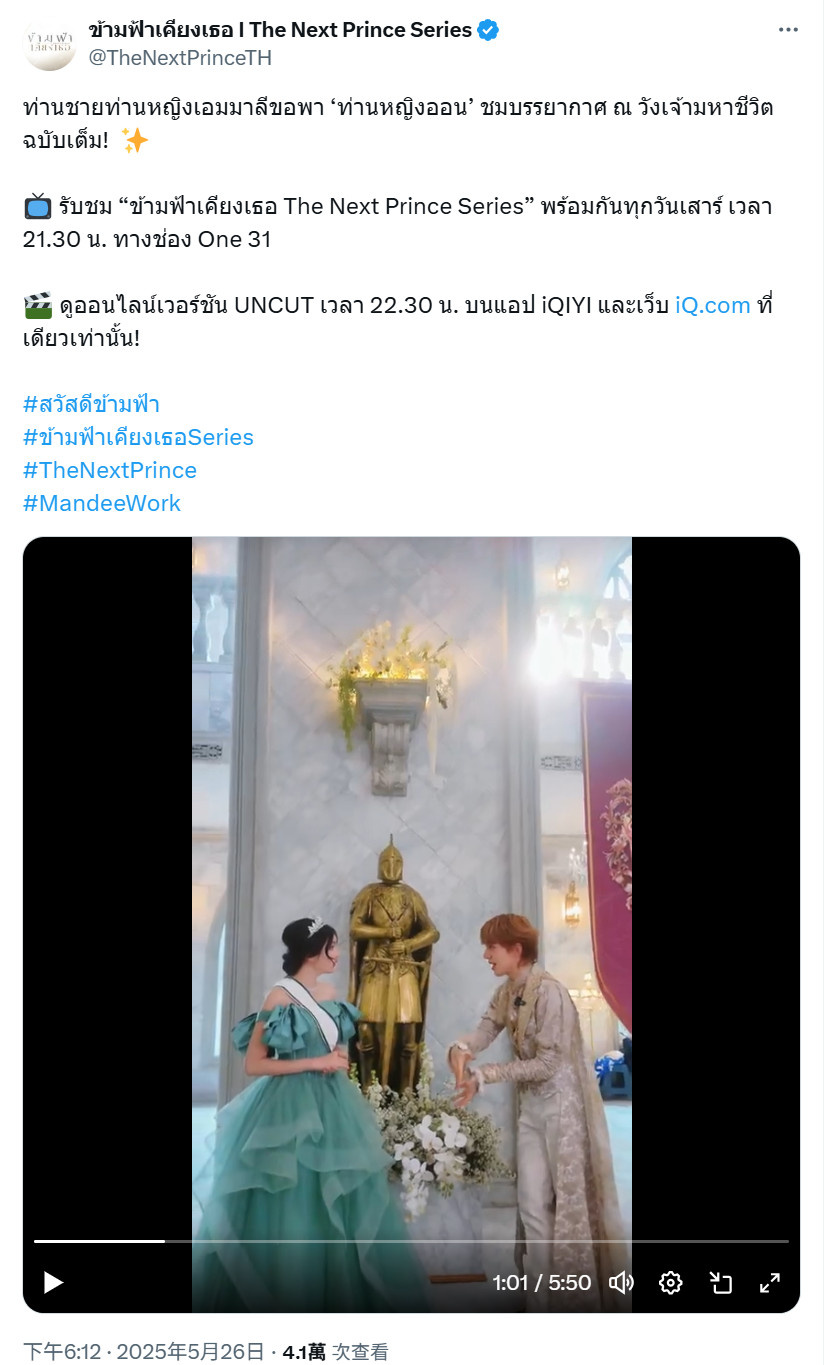Click the 1:01 / 5:50 time display
The image size is (824, 1365).
point(541,1282)
